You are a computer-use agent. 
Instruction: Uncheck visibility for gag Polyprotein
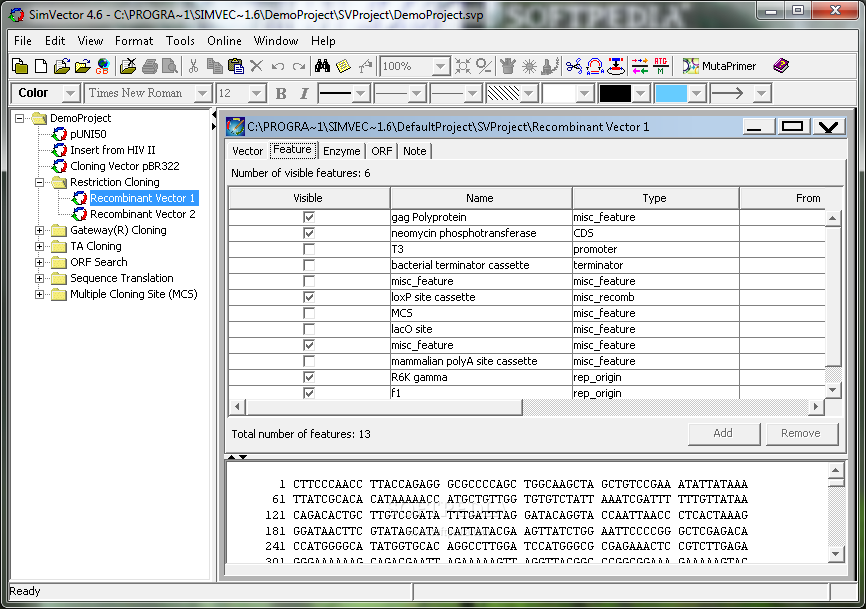point(309,218)
